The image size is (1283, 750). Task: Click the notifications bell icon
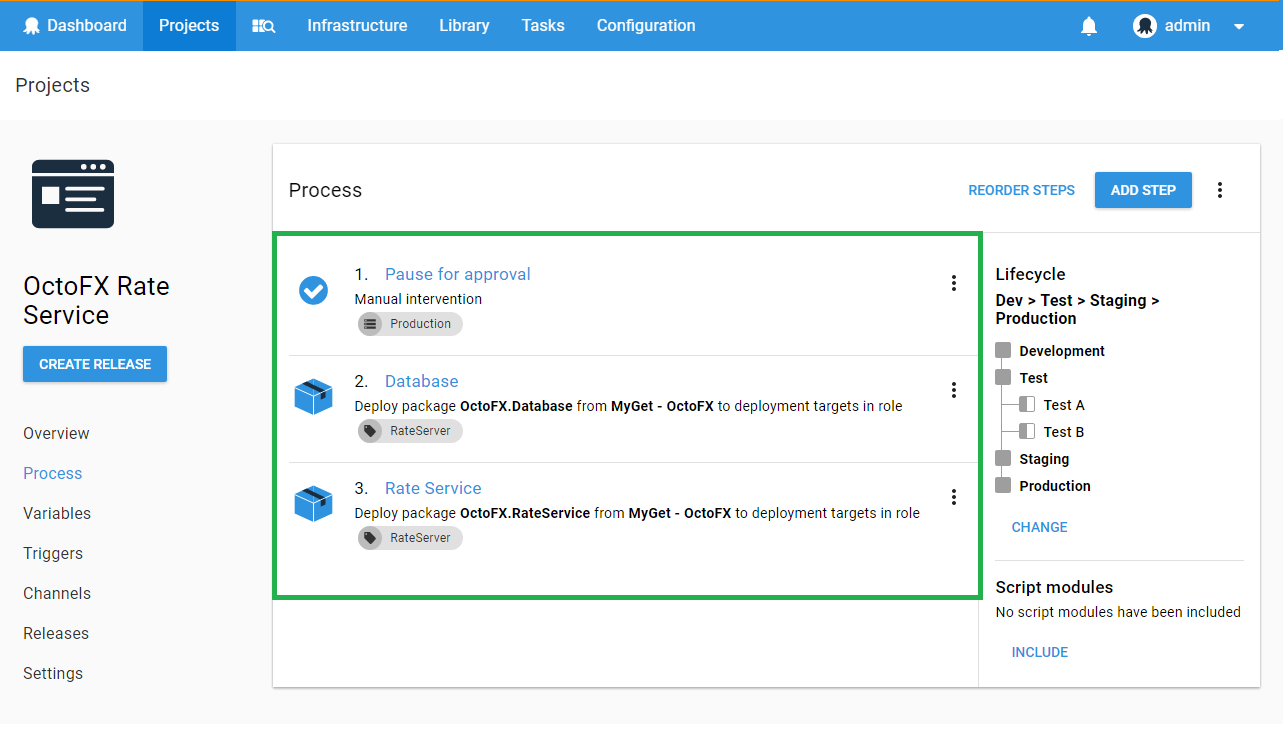(x=1089, y=26)
